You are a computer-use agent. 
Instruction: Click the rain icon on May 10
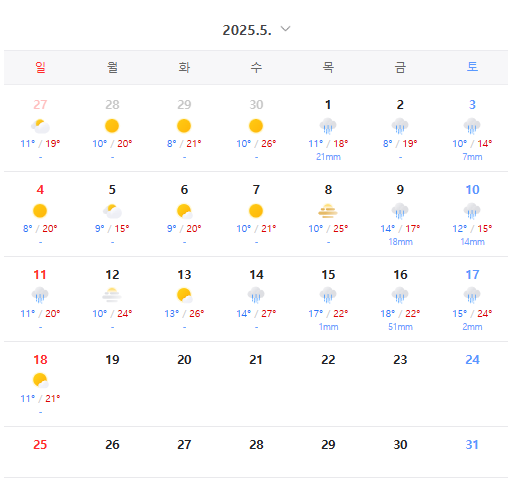coord(472,211)
